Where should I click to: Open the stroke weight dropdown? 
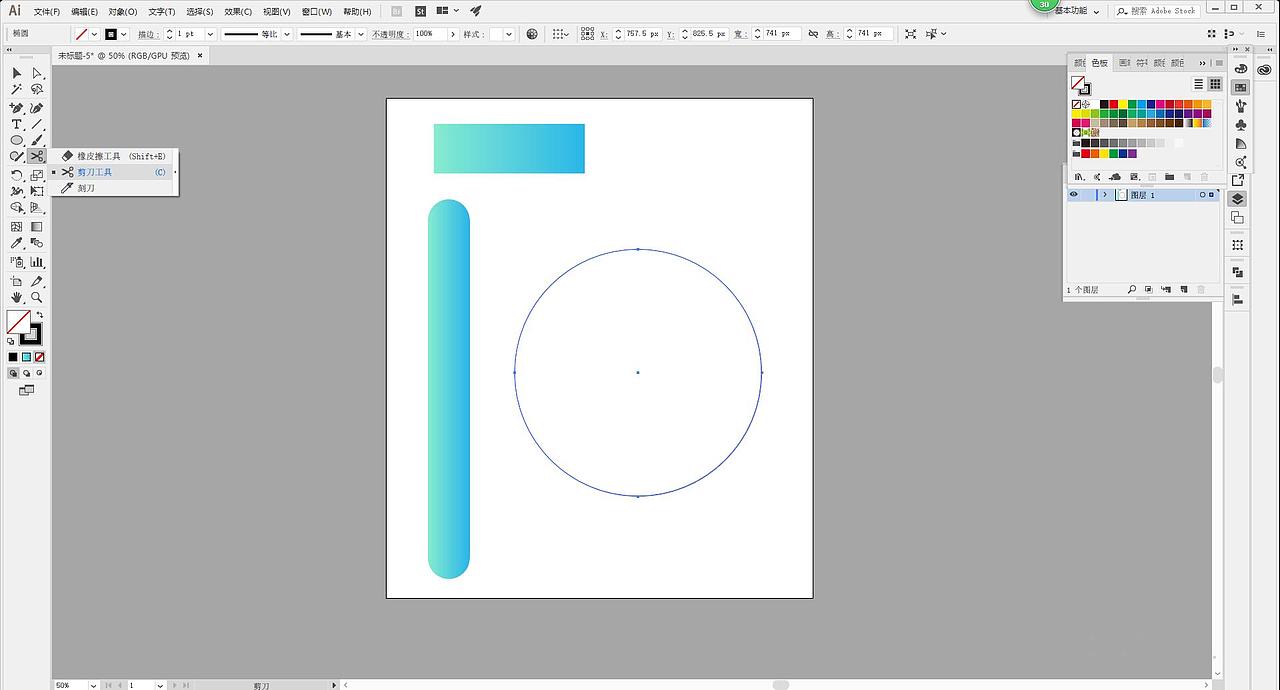(210, 34)
